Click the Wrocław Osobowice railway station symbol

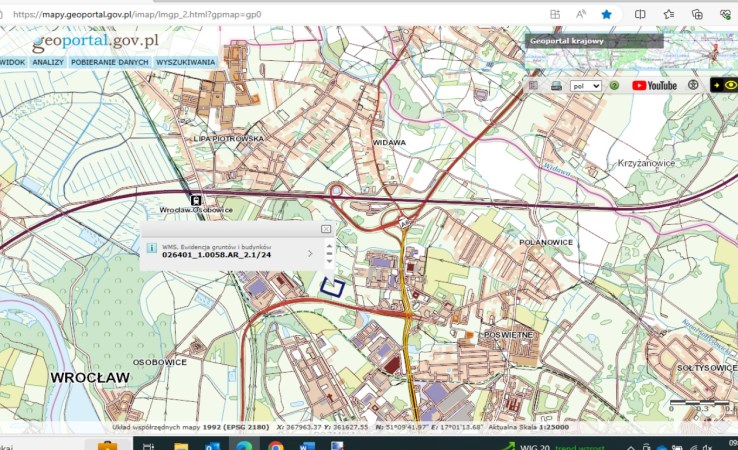click(195, 199)
